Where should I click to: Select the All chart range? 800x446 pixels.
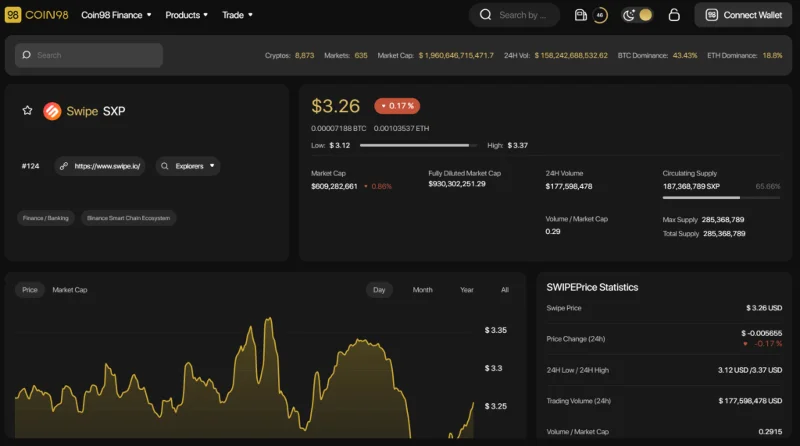[505, 289]
